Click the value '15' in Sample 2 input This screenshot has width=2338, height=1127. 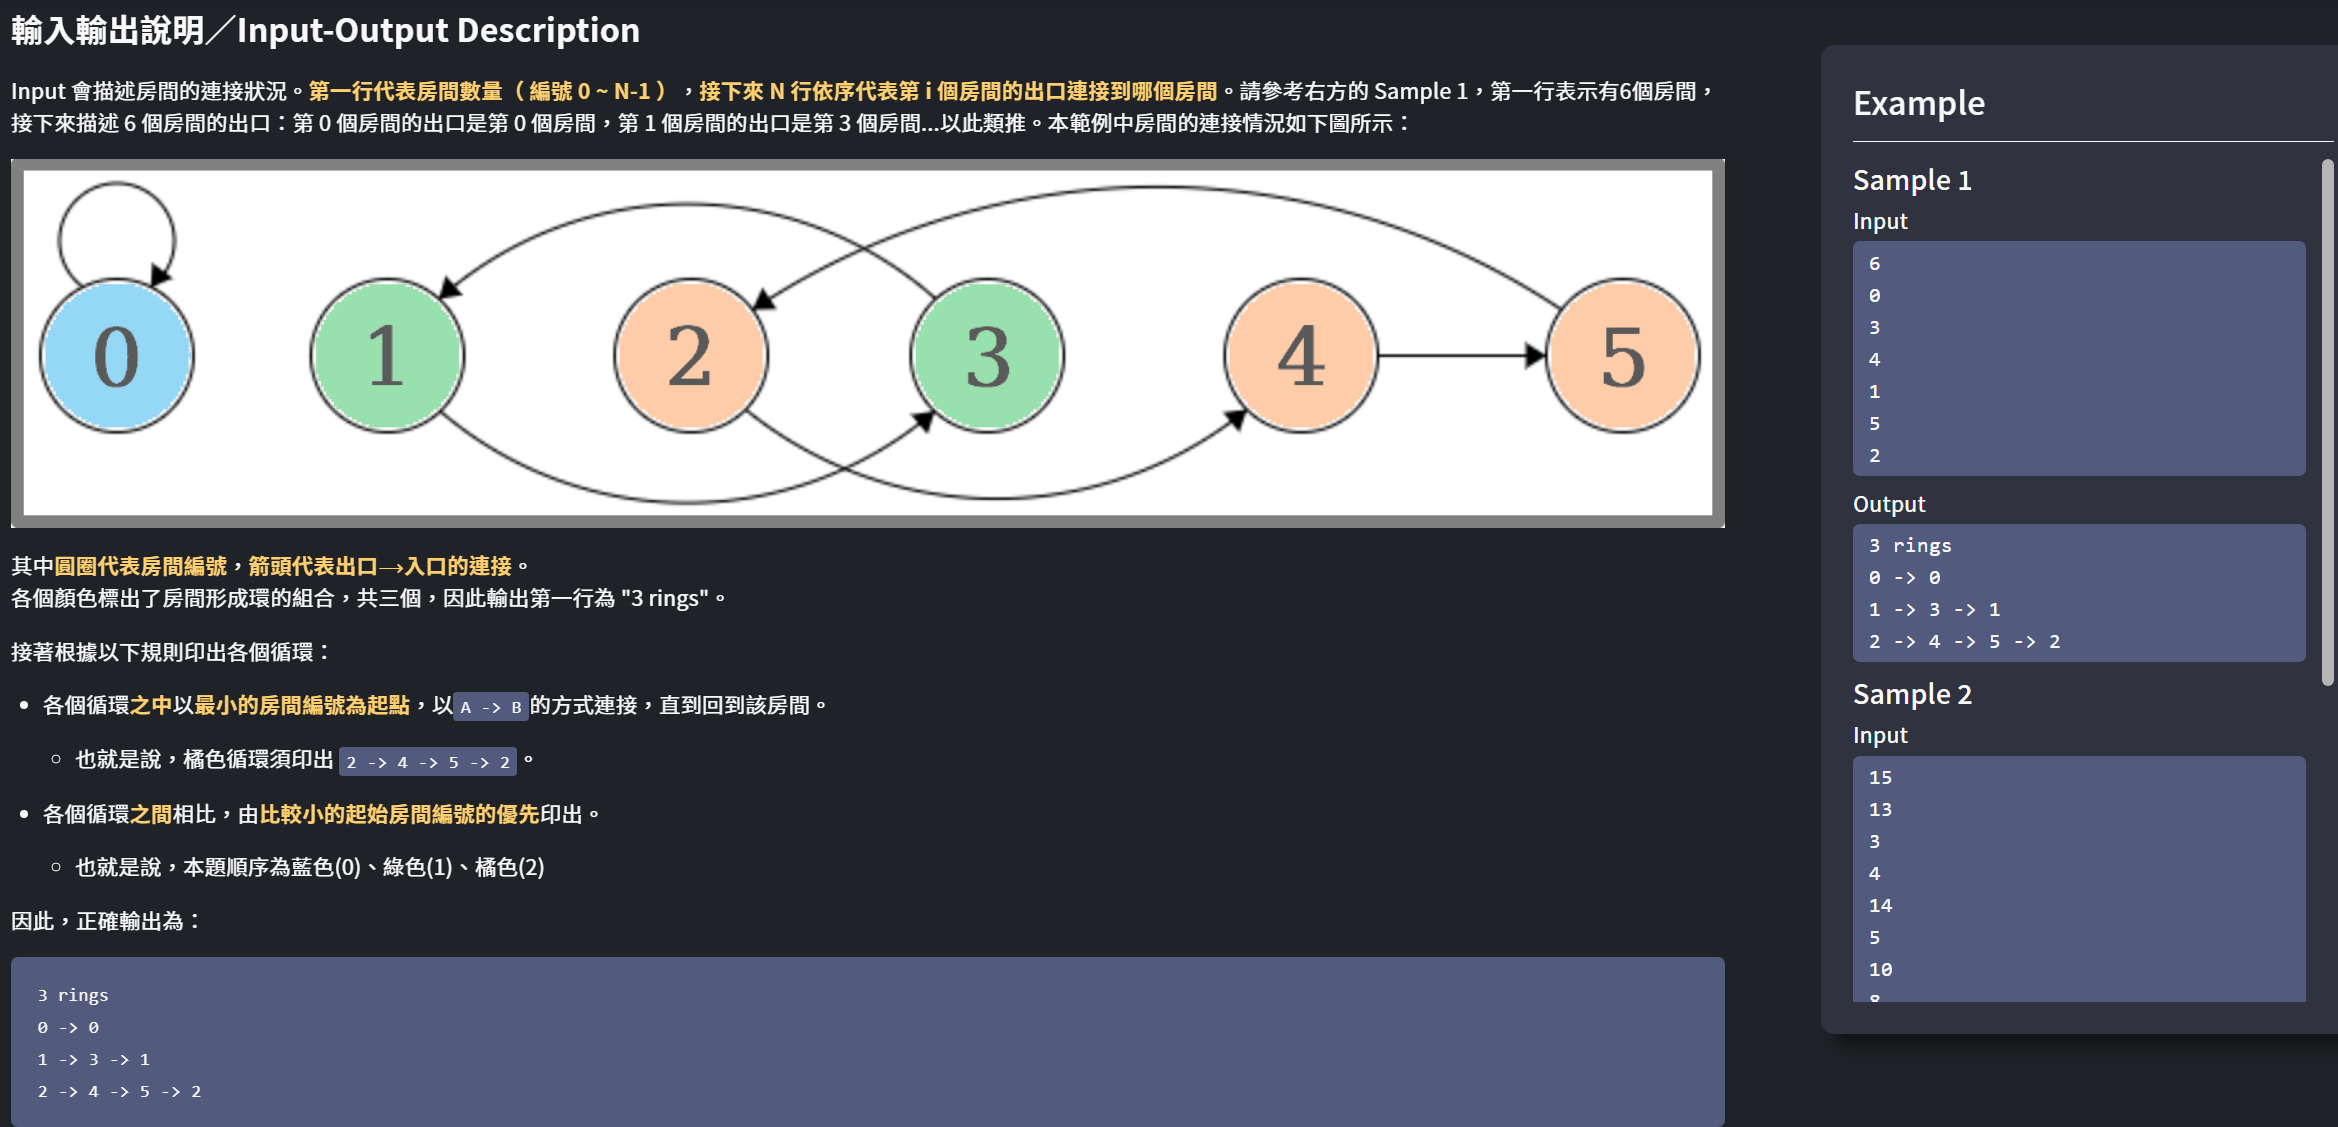[1880, 778]
